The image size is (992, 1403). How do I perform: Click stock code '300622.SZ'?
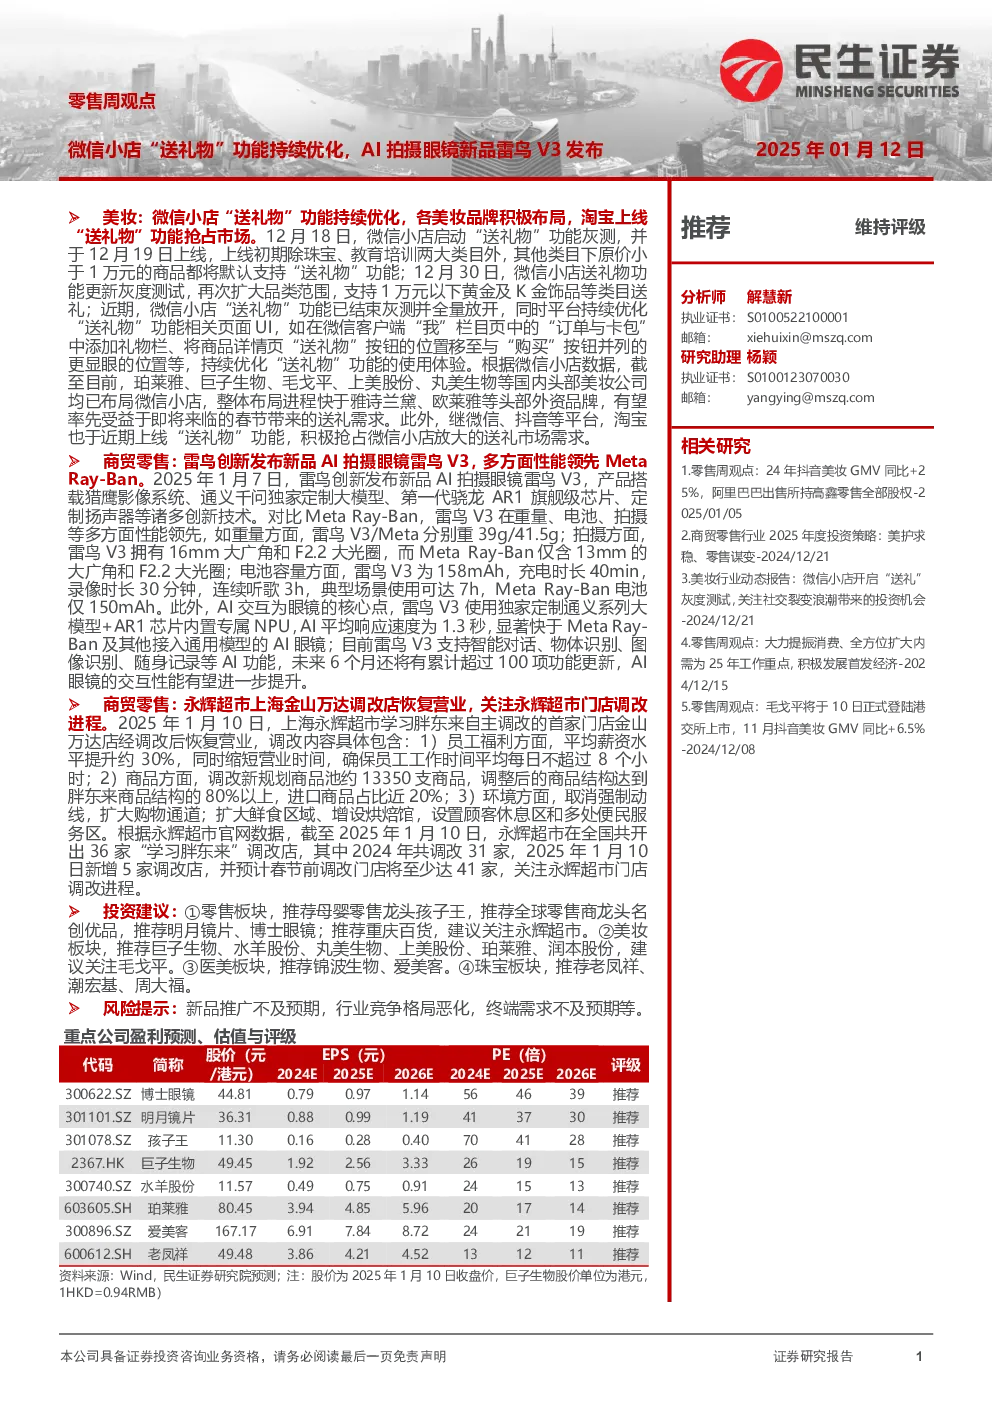(98, 1094)
